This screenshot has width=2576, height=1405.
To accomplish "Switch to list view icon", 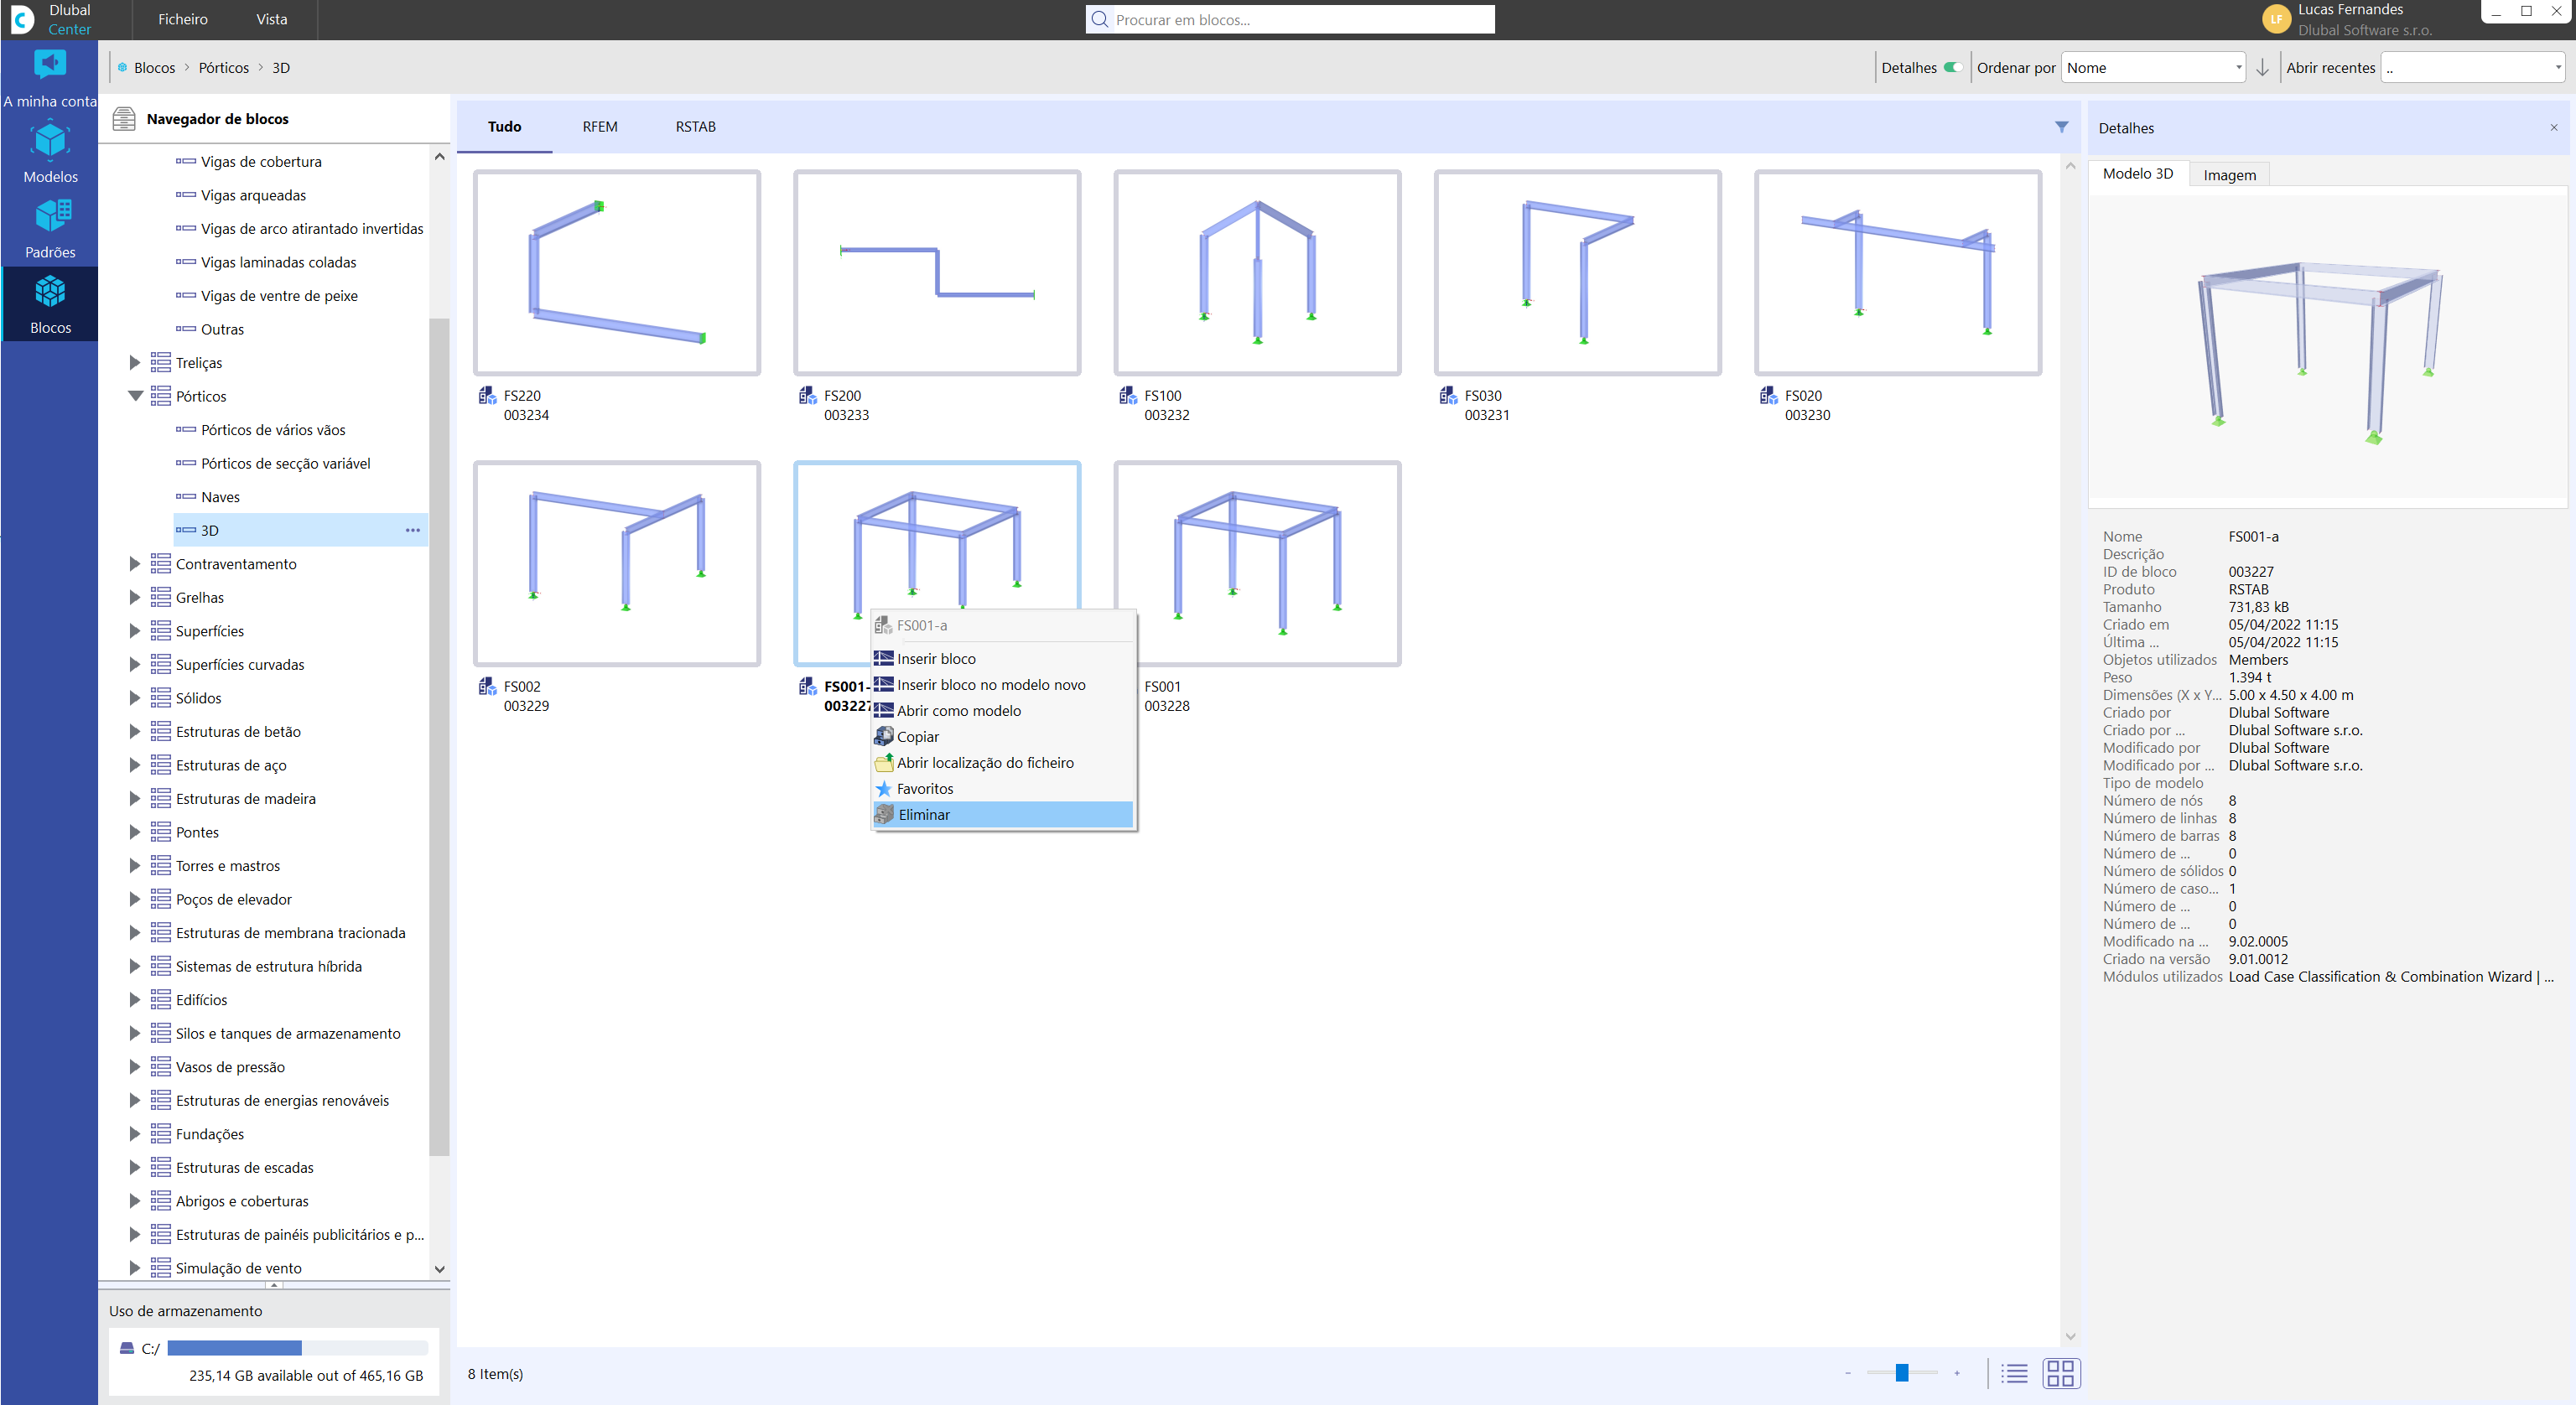I will click(2014, 1373).
